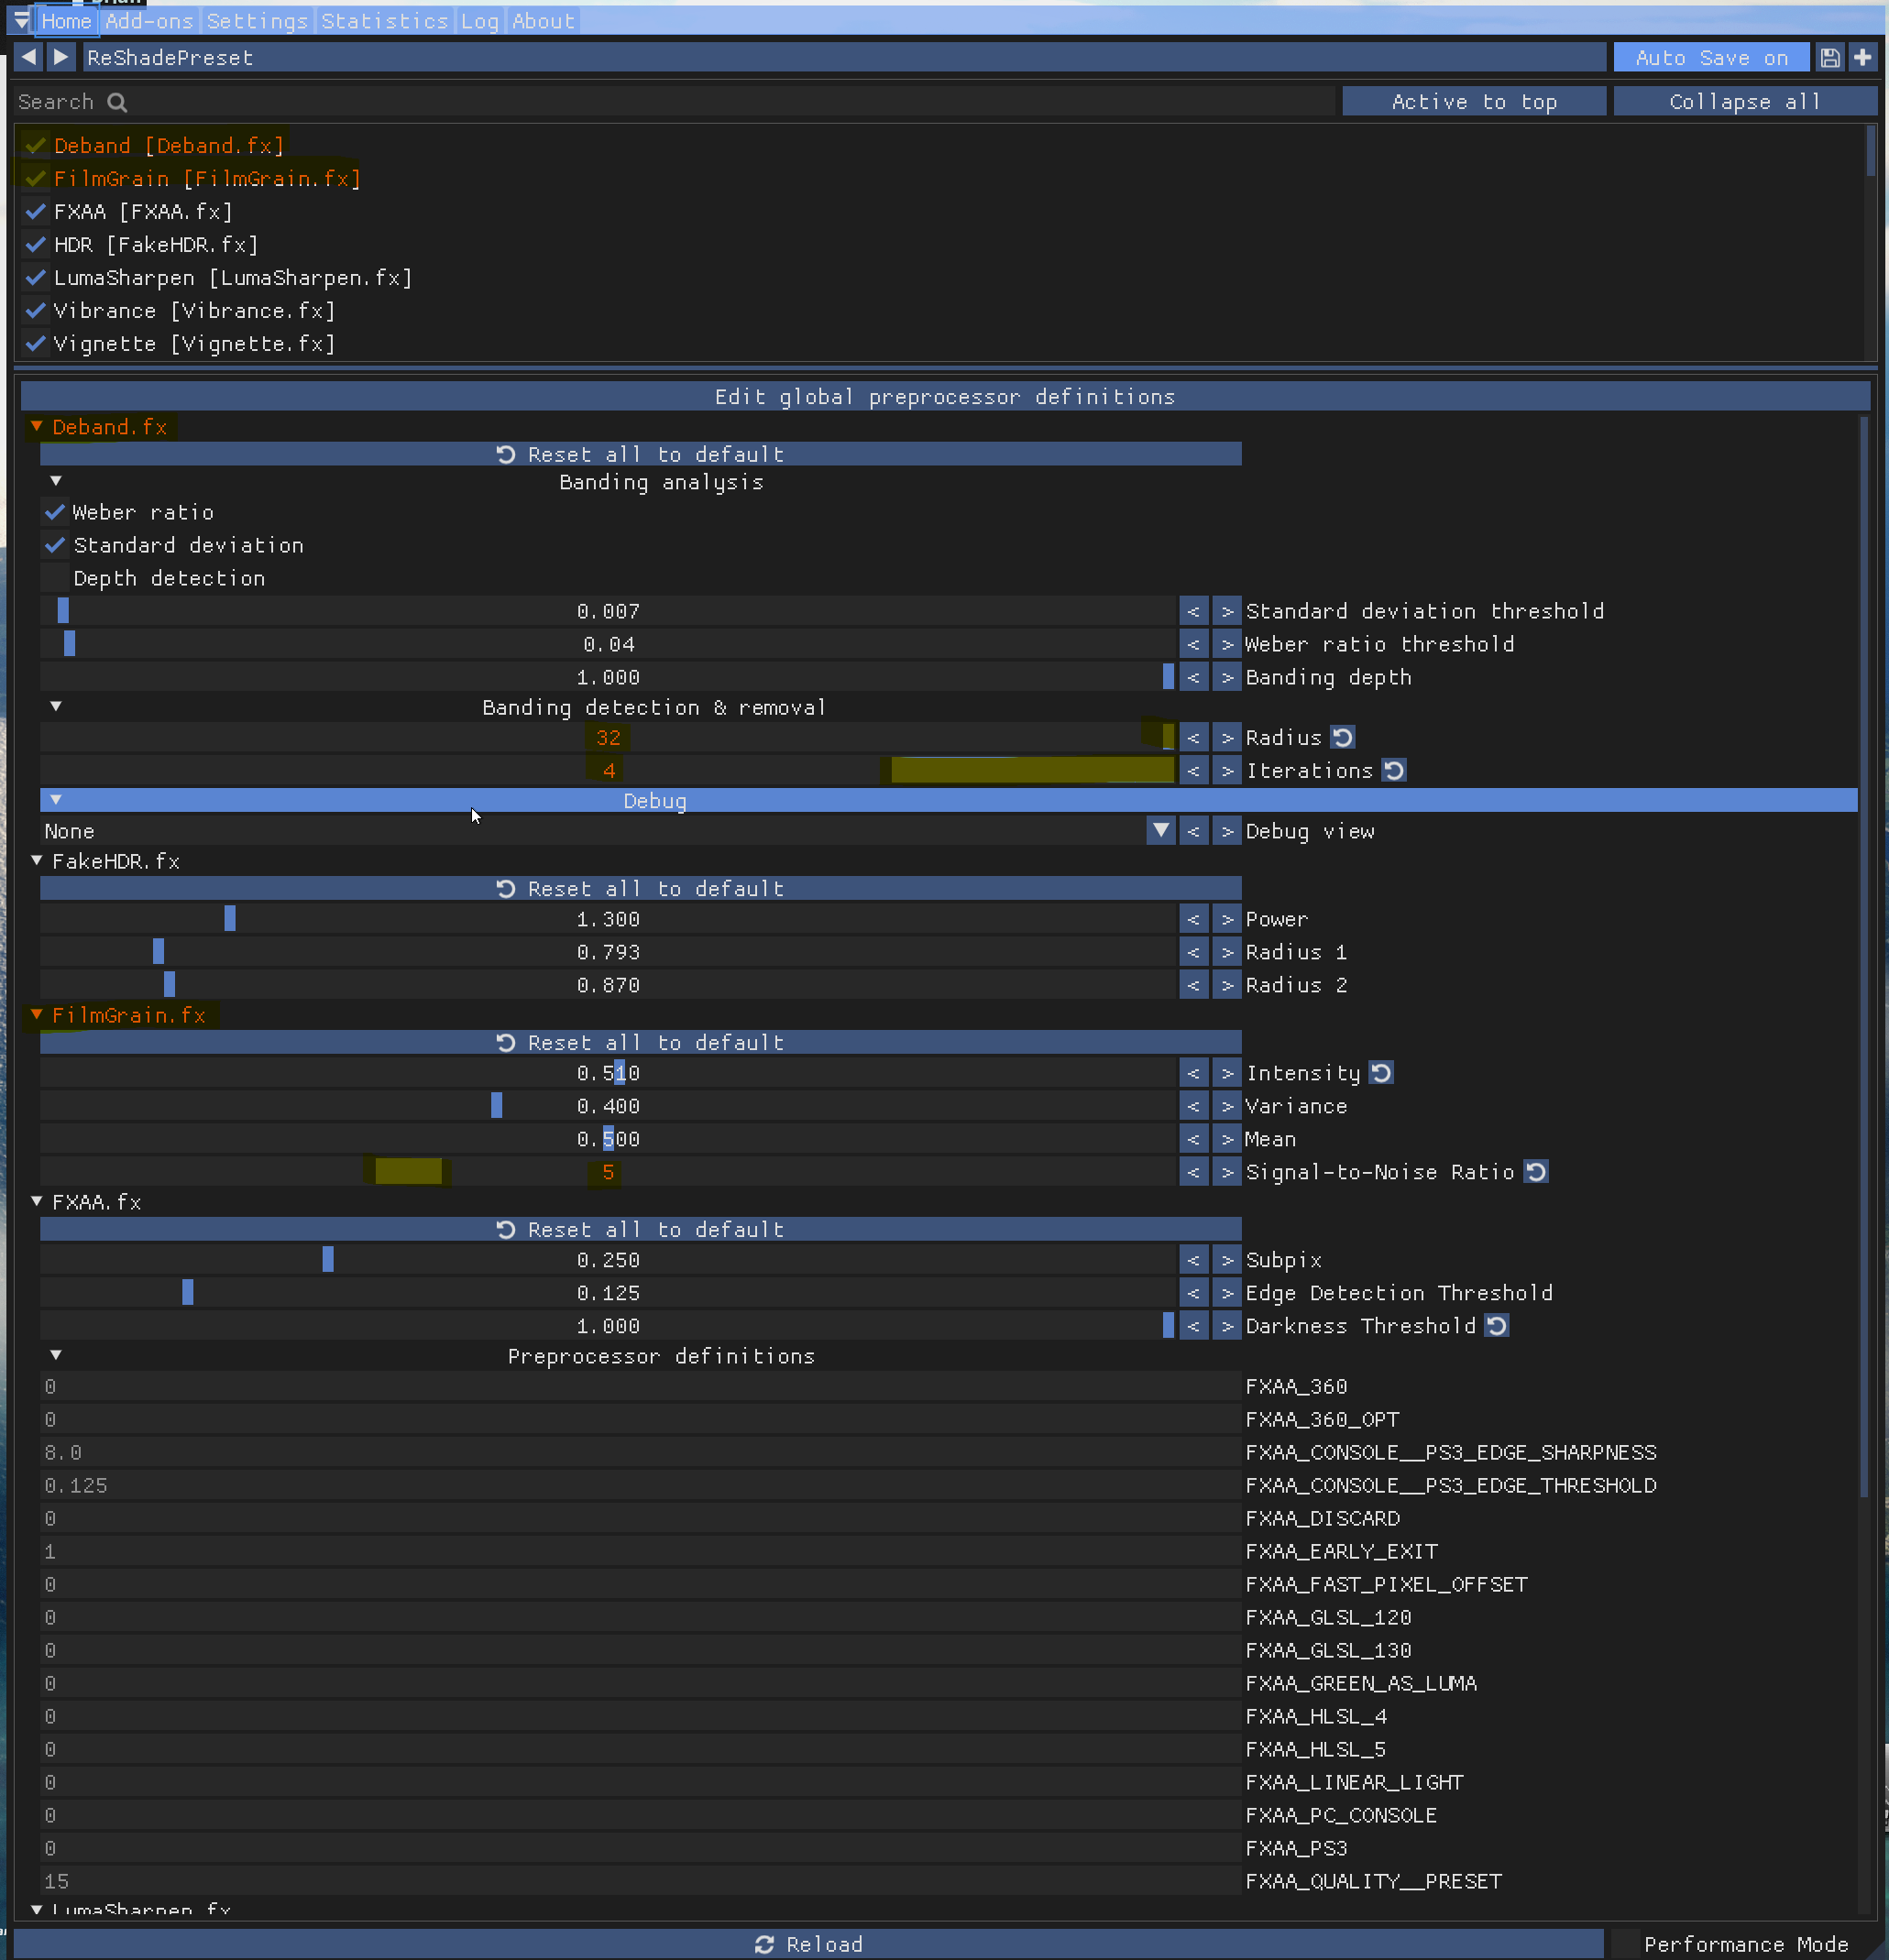Collapse FXAA Preprocessor definitions group
1889x1960 pixels.
[56, 1355]
